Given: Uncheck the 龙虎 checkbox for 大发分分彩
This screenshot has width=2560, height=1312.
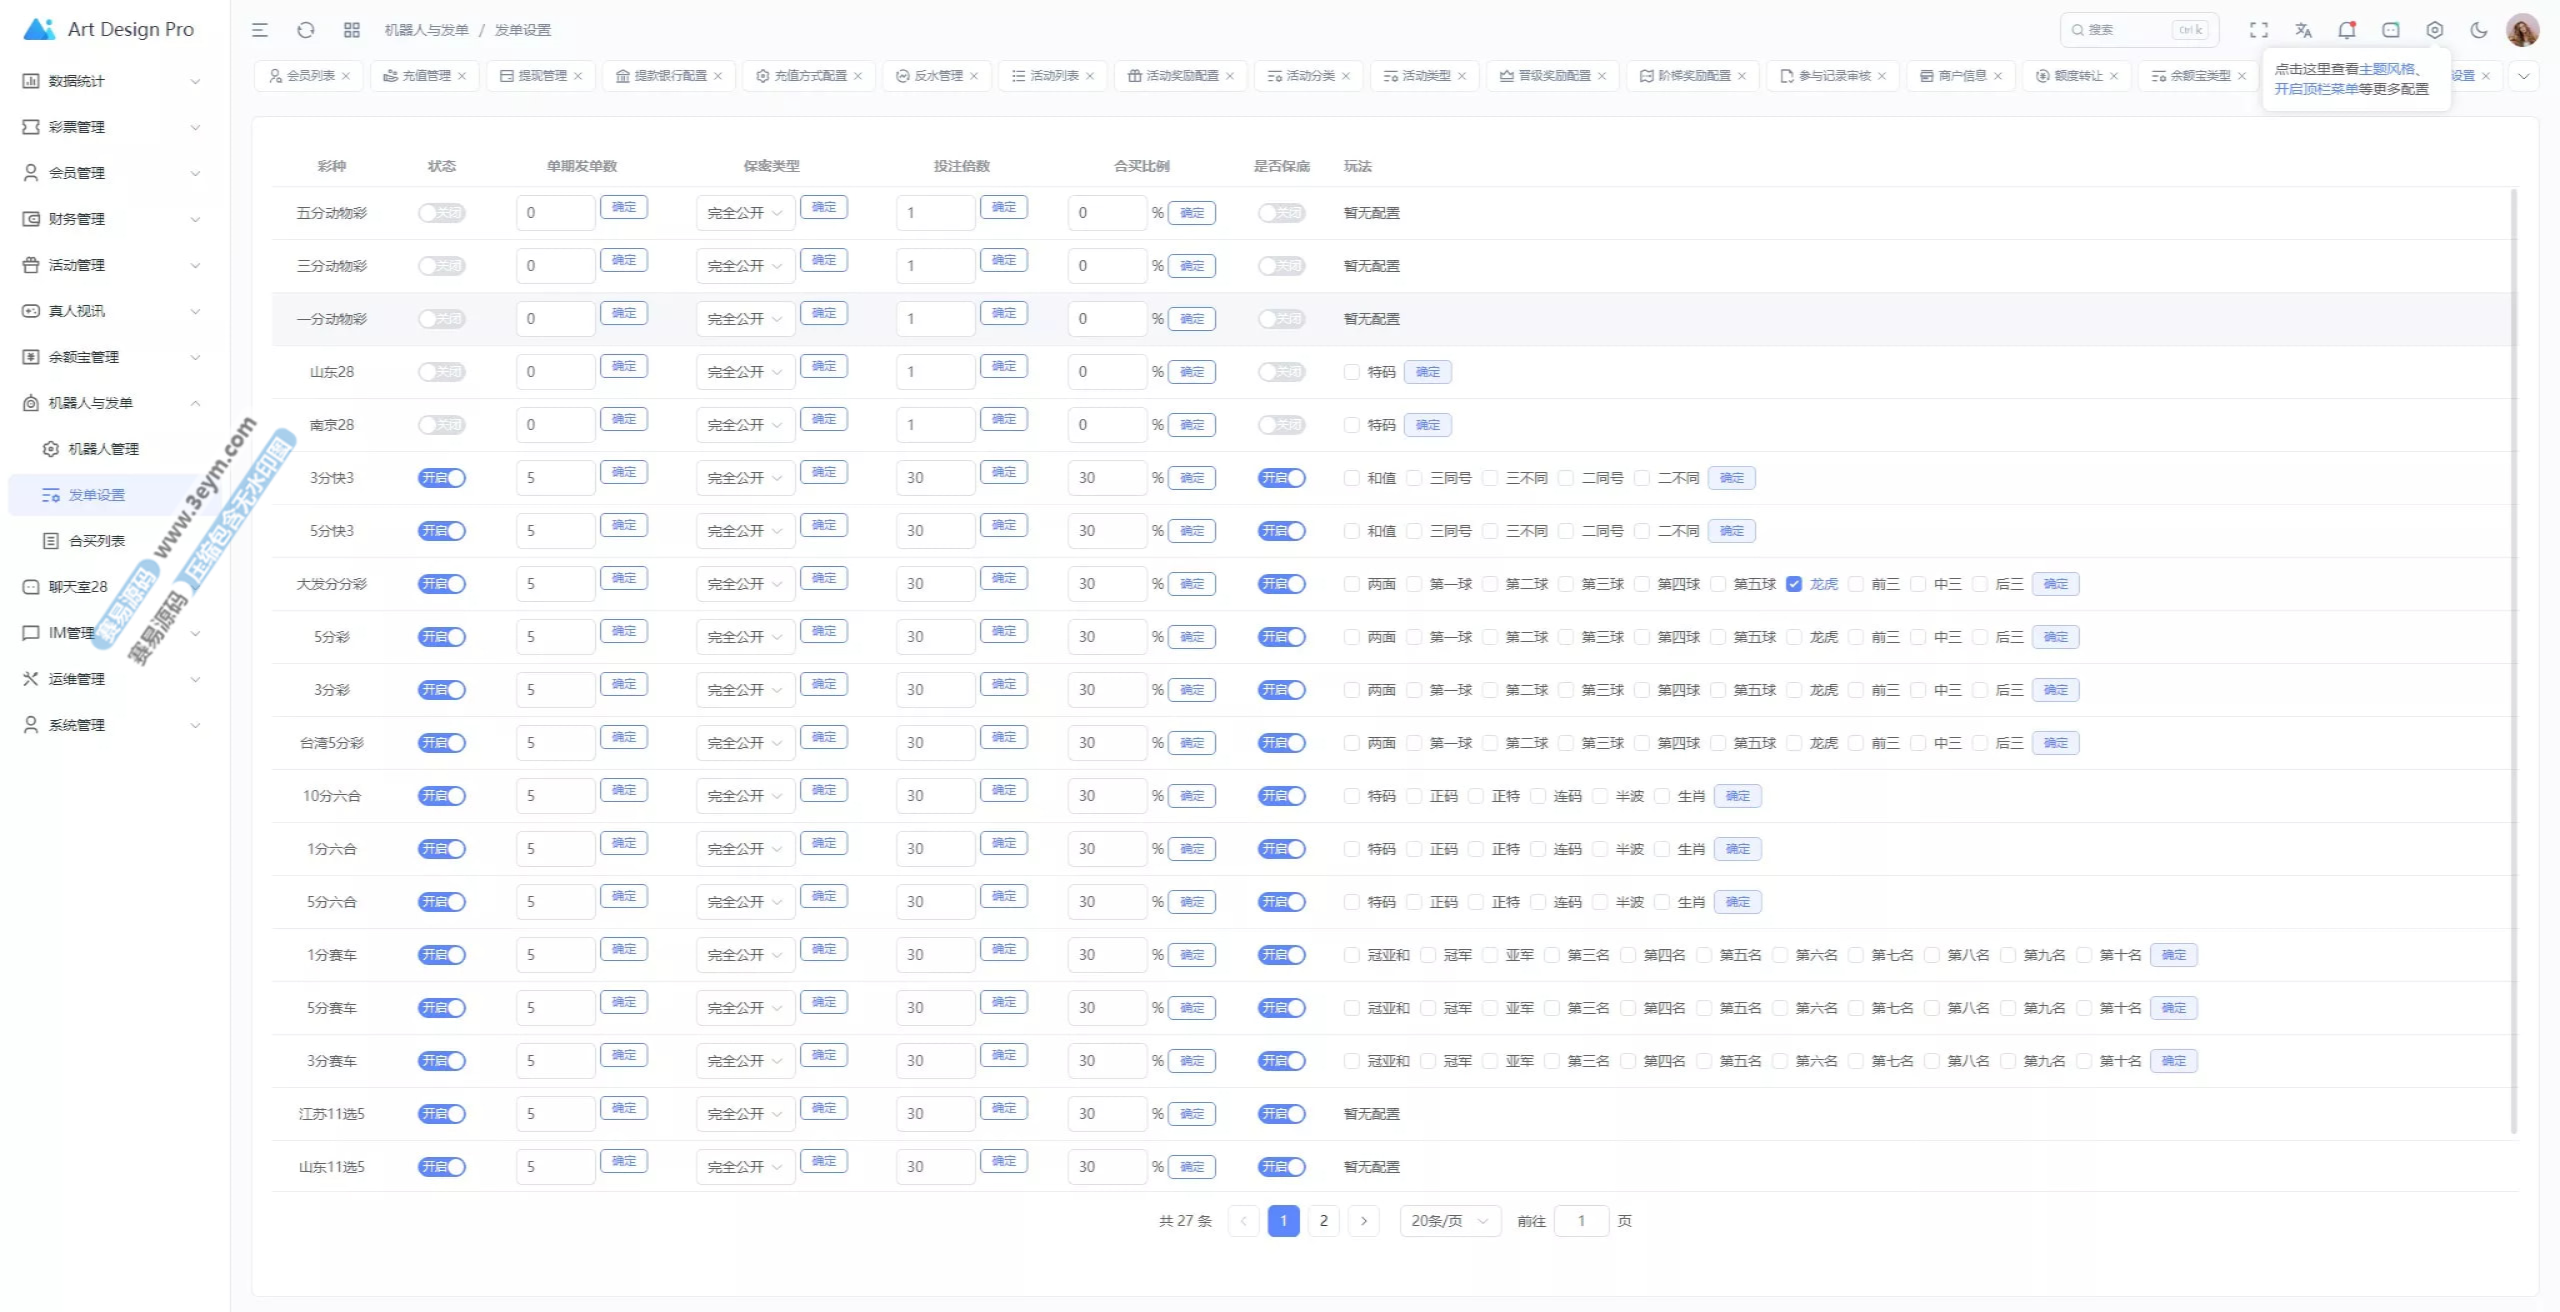Looking at the screenshot, I should point(1794,584).
